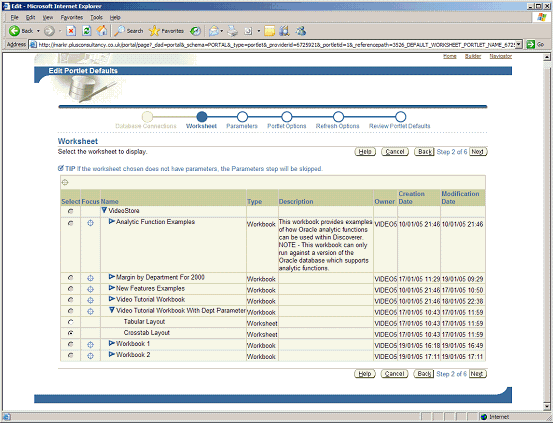Click the Home page icon

click(102, 31)
